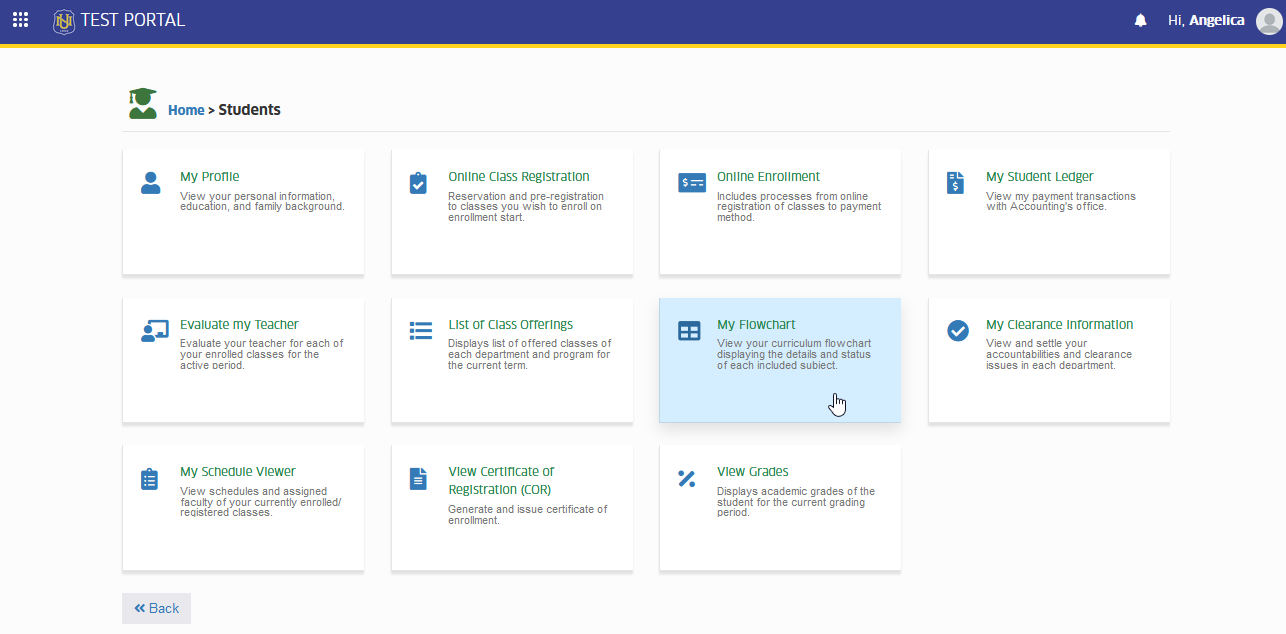Click description 'View your personal information' text
The width and height of the screenshot is (1286, 634).
262,201
